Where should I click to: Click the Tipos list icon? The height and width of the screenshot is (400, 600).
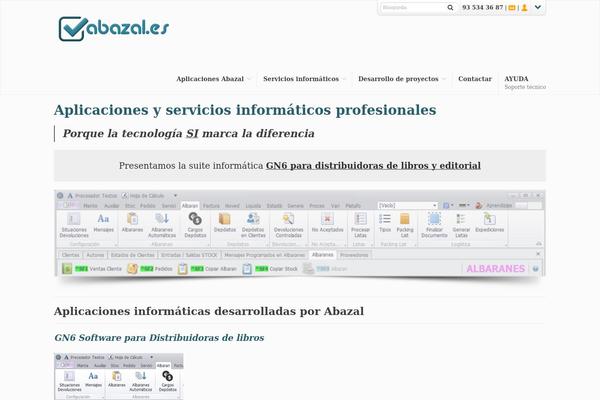click(385, 223)
